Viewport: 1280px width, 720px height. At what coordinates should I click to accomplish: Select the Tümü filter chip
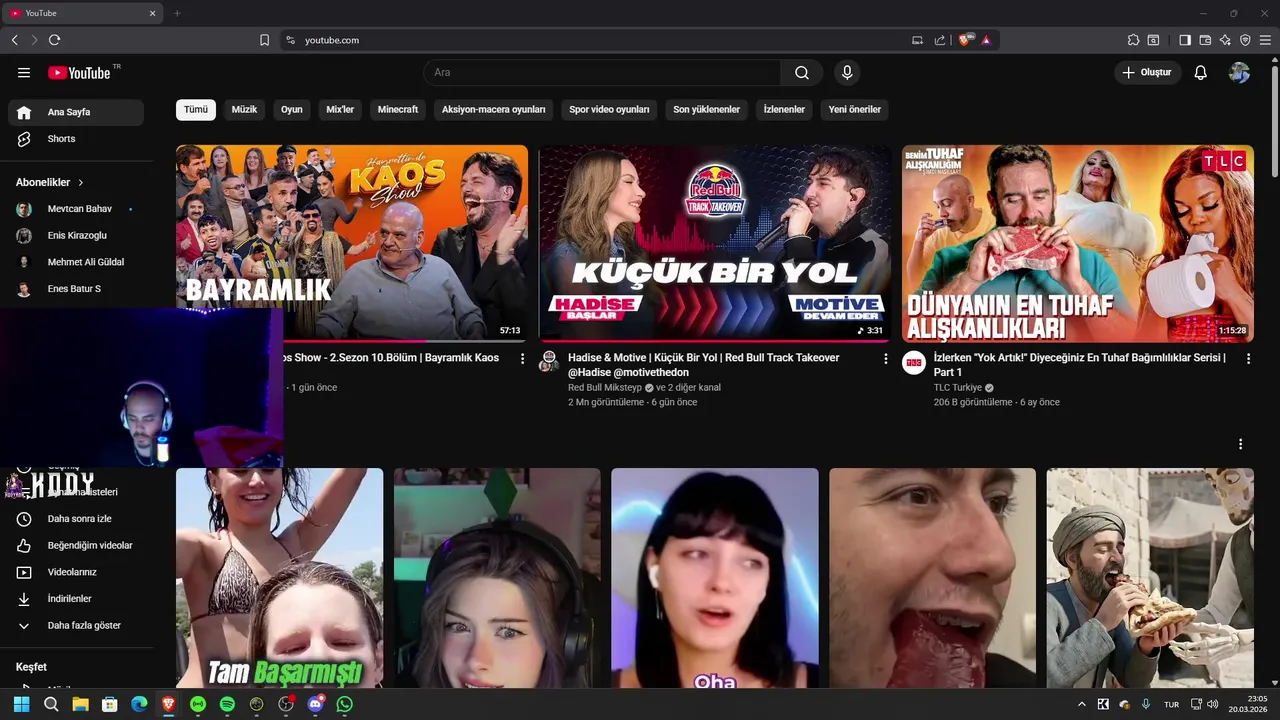point(196,110)
